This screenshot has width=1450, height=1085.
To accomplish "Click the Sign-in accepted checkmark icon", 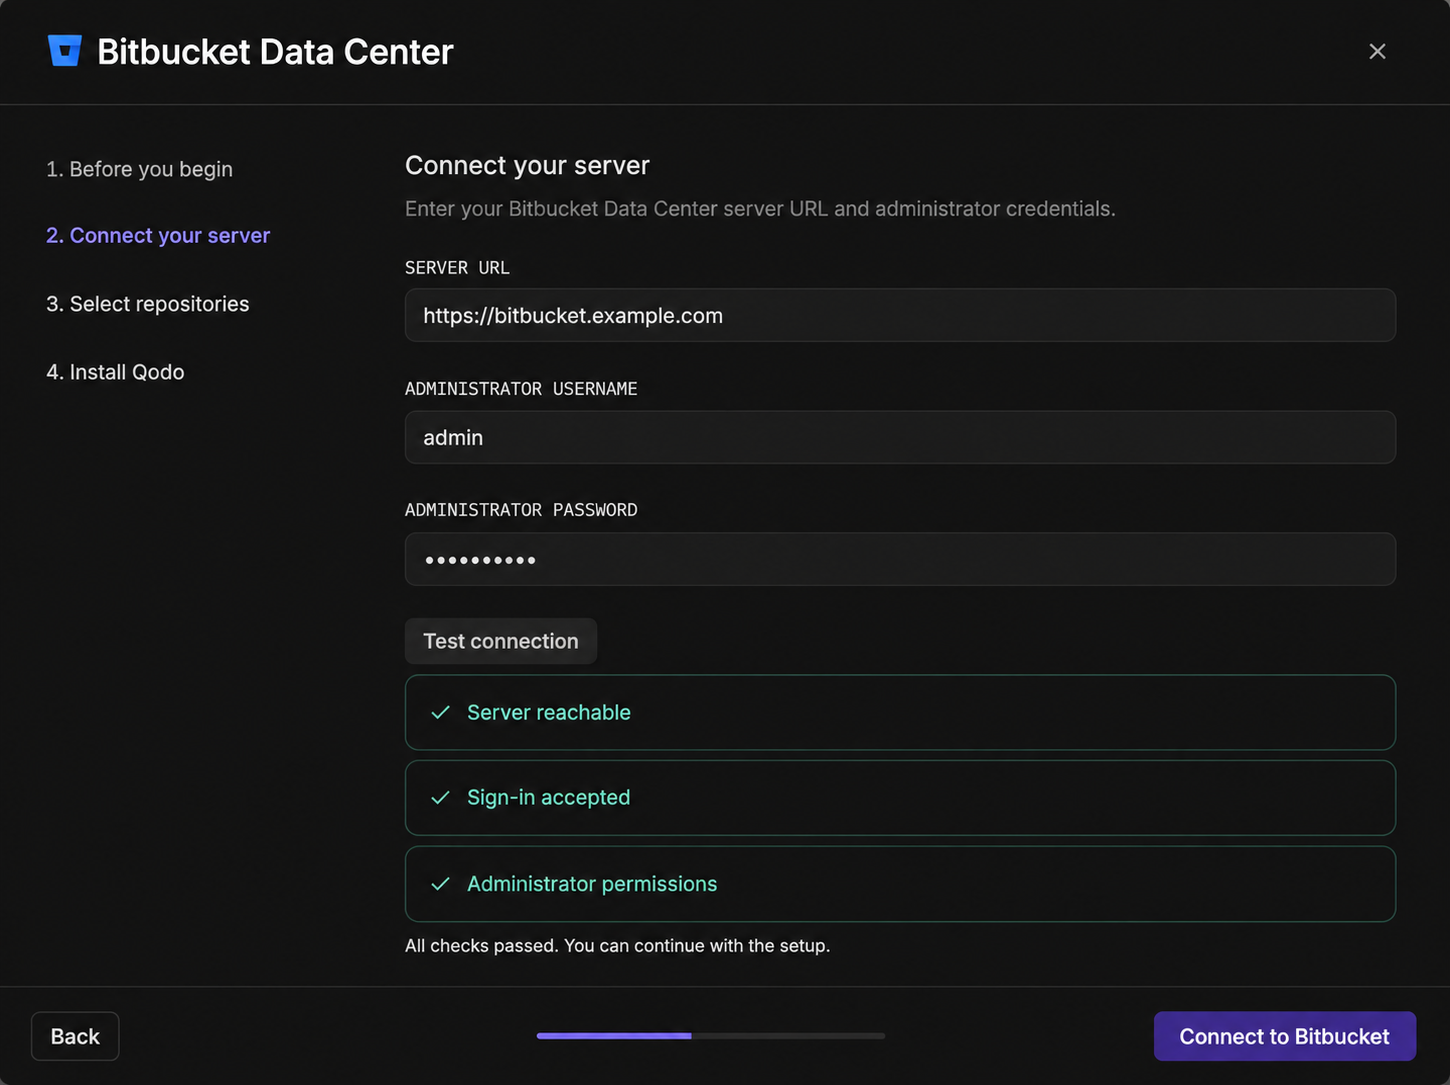I will 440,798.
